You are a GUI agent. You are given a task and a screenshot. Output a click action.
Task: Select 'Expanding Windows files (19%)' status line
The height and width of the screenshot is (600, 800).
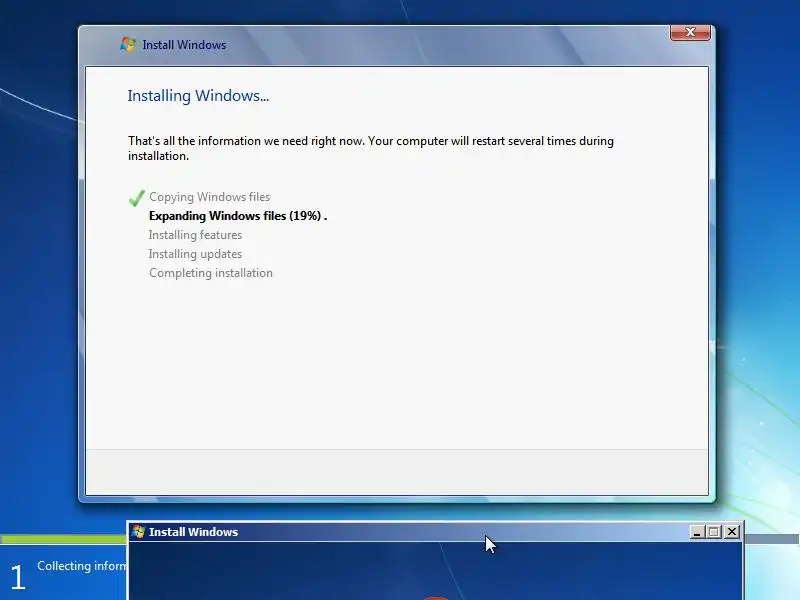pos(238,216)
